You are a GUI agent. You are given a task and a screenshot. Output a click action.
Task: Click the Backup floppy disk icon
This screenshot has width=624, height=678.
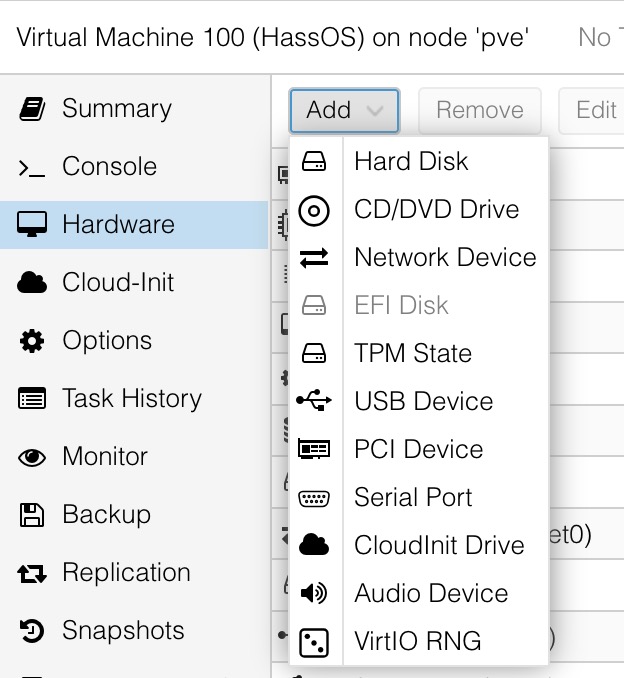(x=32, y=515)
